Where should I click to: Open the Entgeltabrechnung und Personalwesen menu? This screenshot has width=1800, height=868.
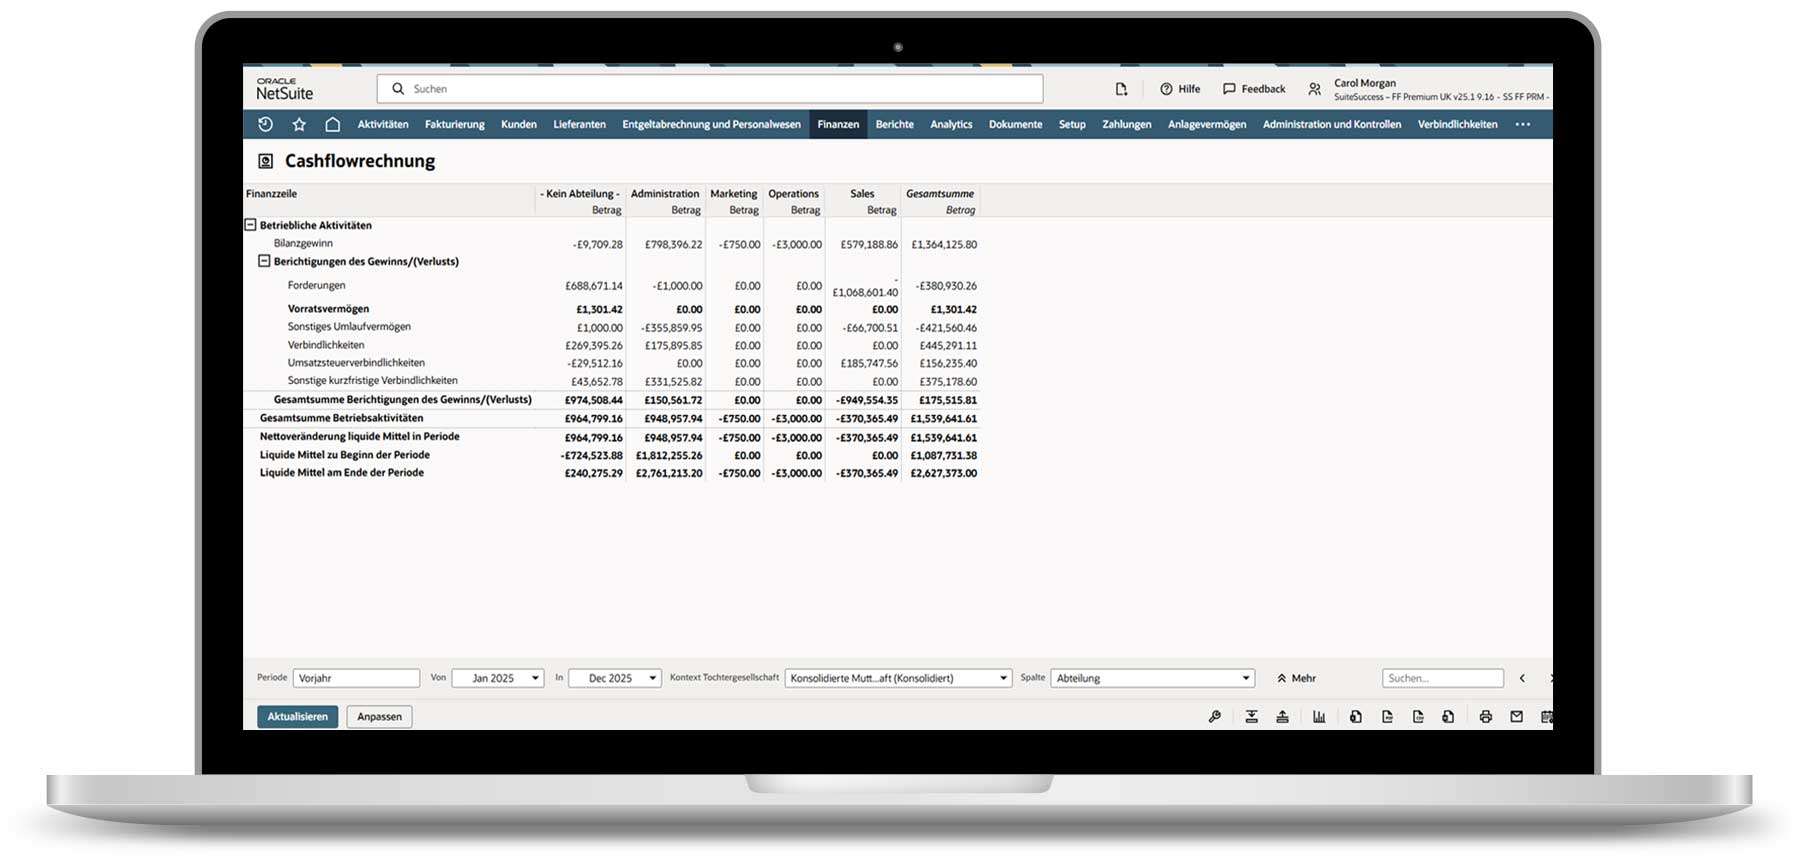(711, 124)
